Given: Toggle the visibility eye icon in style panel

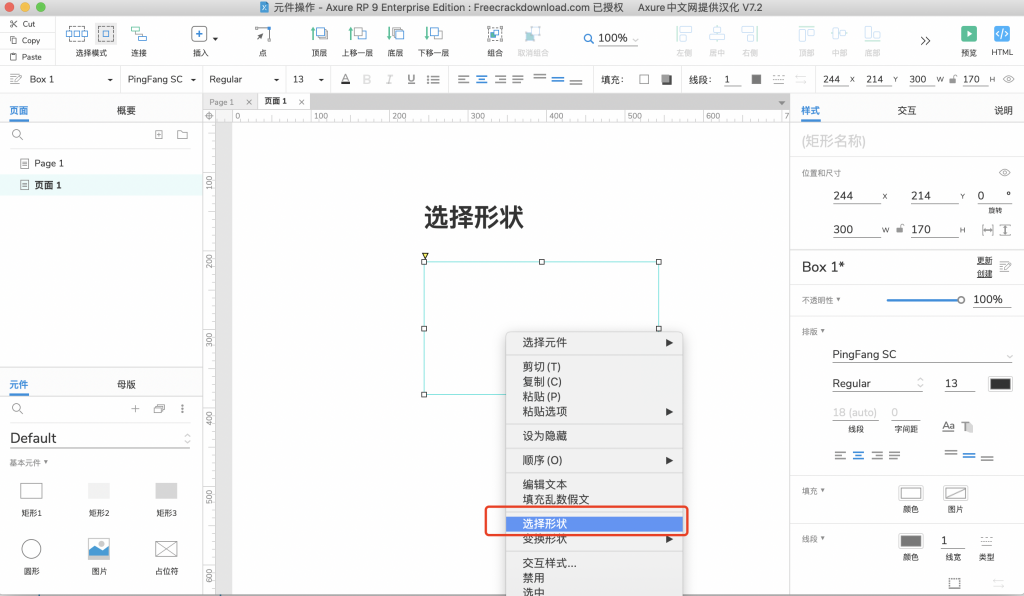Looking at the screenshot, I should [1004, 173].
